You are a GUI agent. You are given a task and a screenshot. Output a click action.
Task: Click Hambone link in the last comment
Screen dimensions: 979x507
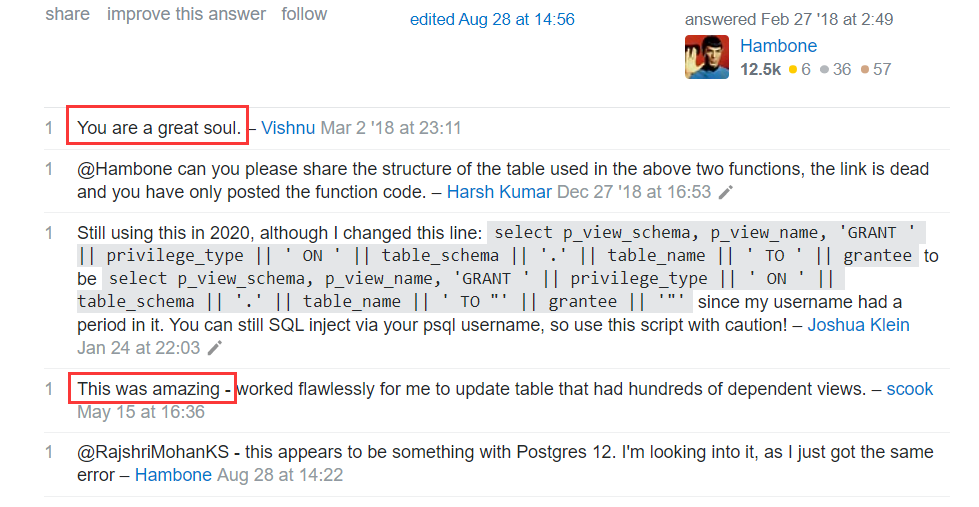173,475
